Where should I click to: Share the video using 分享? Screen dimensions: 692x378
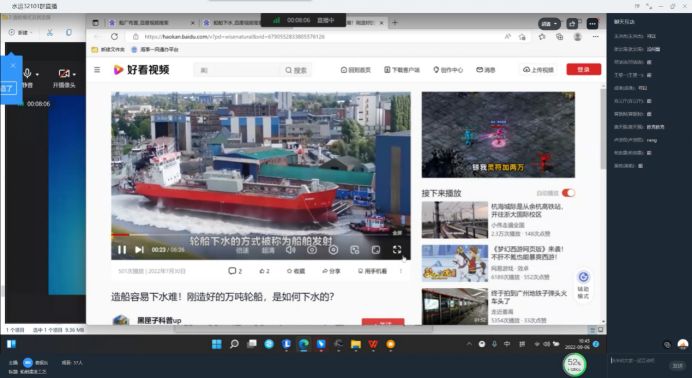[331, 271]
